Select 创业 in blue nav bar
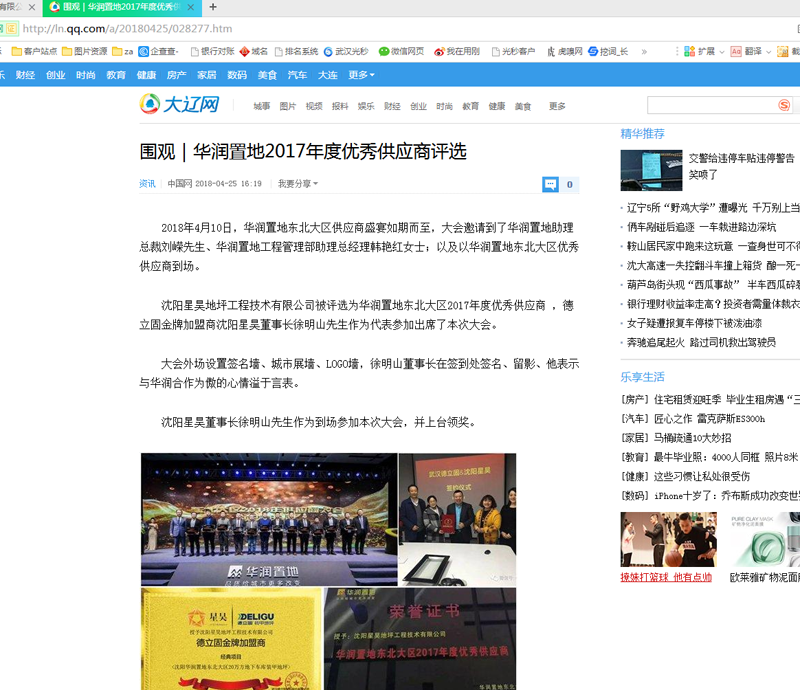800x690 pixels. point(56,75)
